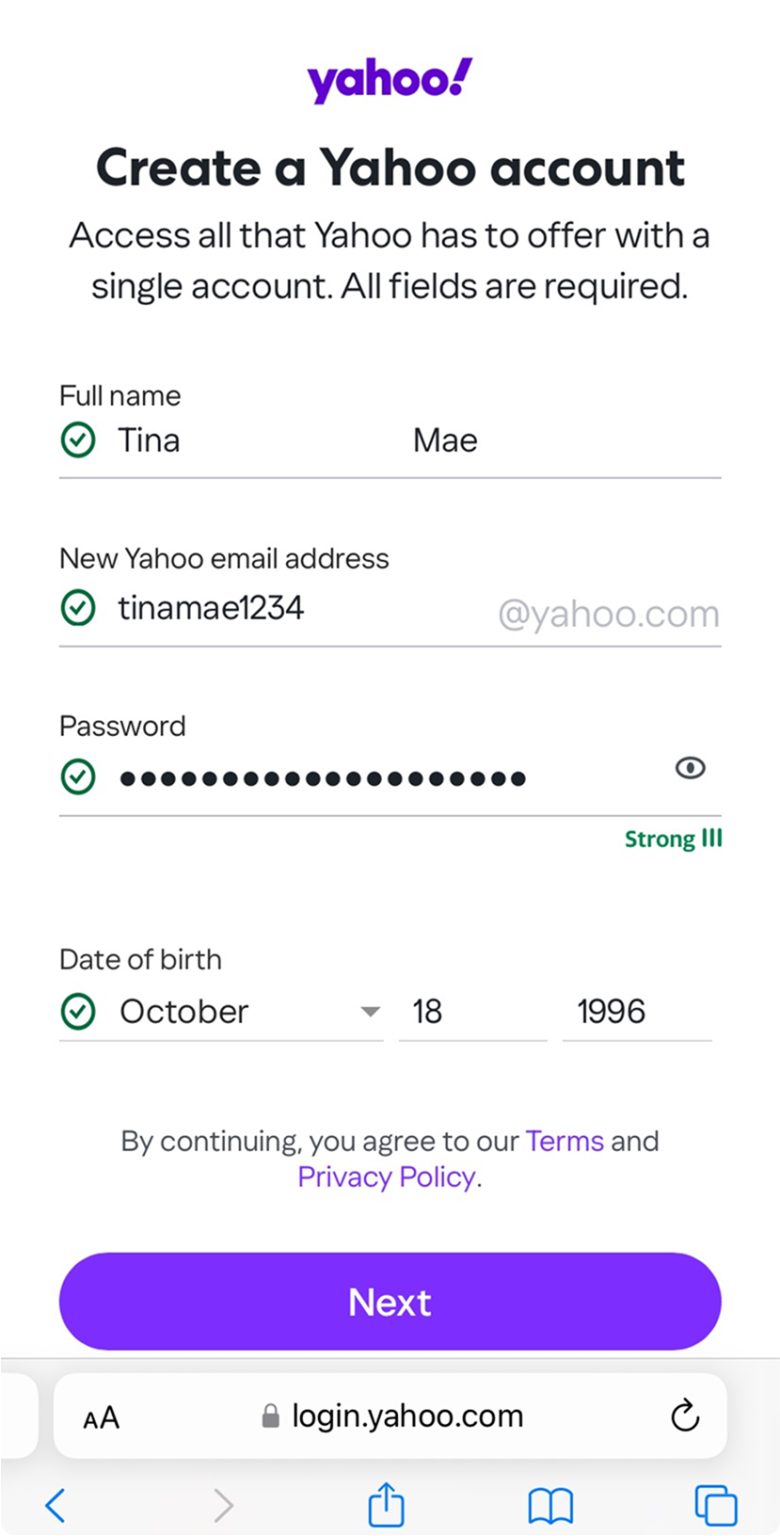The width and height of the screenshot is (780, 1536).
Task: Open the Bookmarks icon
Action: pyautogui.click(x=551, y=1503)
